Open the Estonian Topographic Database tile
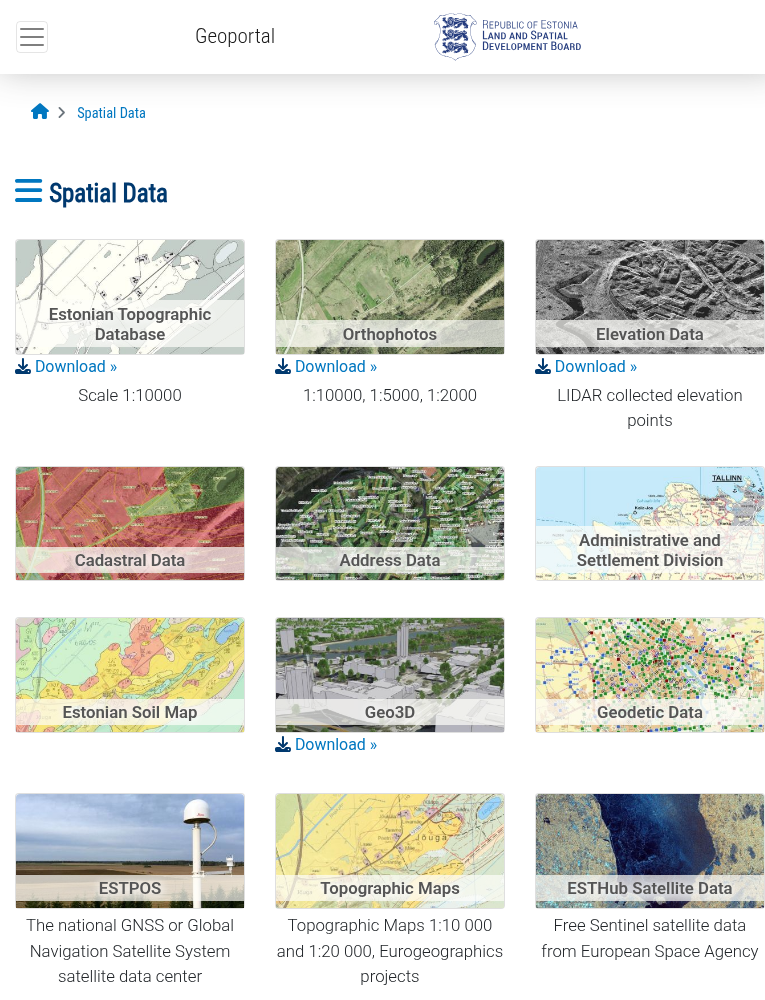 pos(130,296)
